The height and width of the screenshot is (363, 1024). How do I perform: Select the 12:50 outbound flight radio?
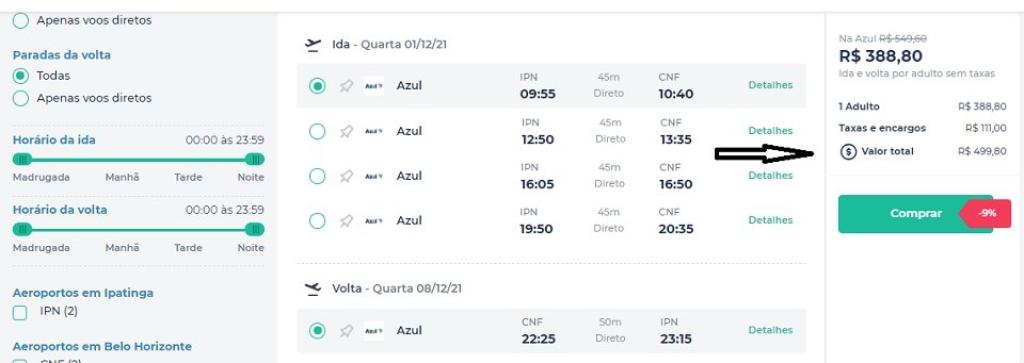coord(317,131)
